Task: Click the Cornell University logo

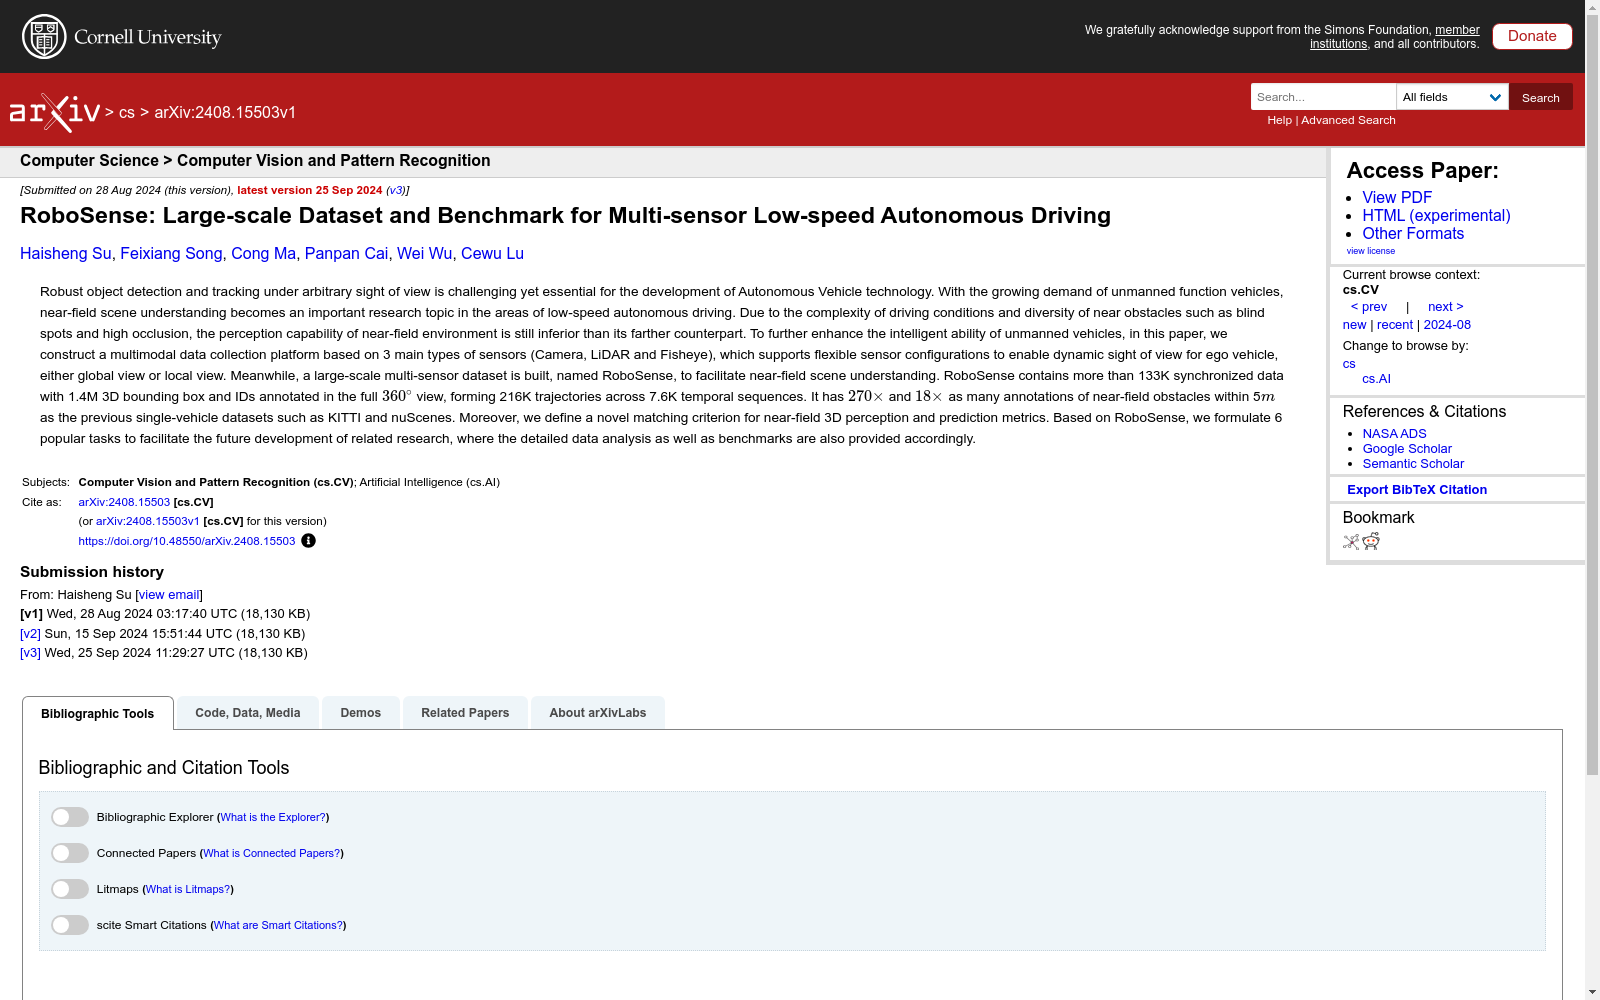Action: pyautogui.click(x=122, y=37)
